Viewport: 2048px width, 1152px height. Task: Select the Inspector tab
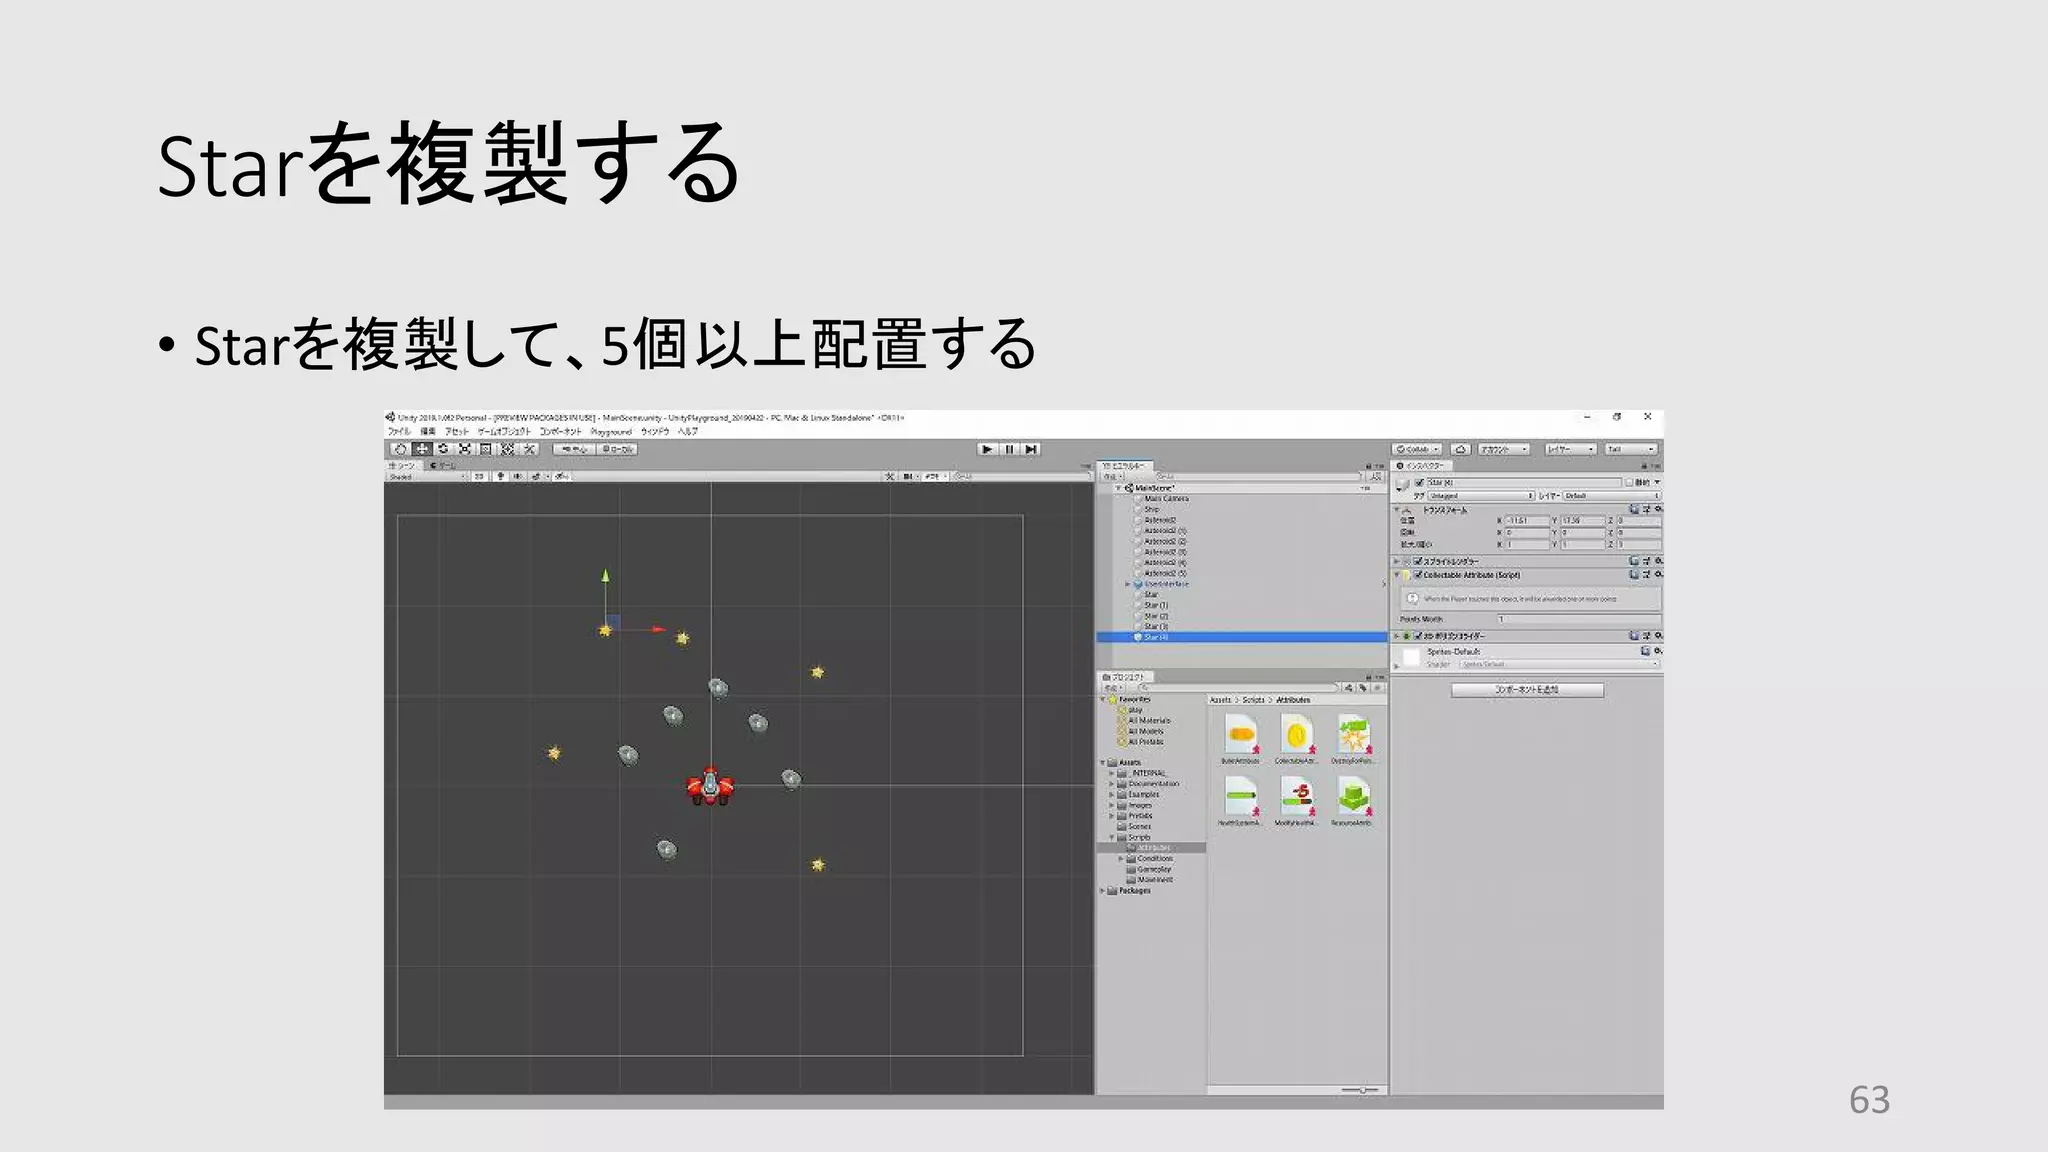(1421, 466)
